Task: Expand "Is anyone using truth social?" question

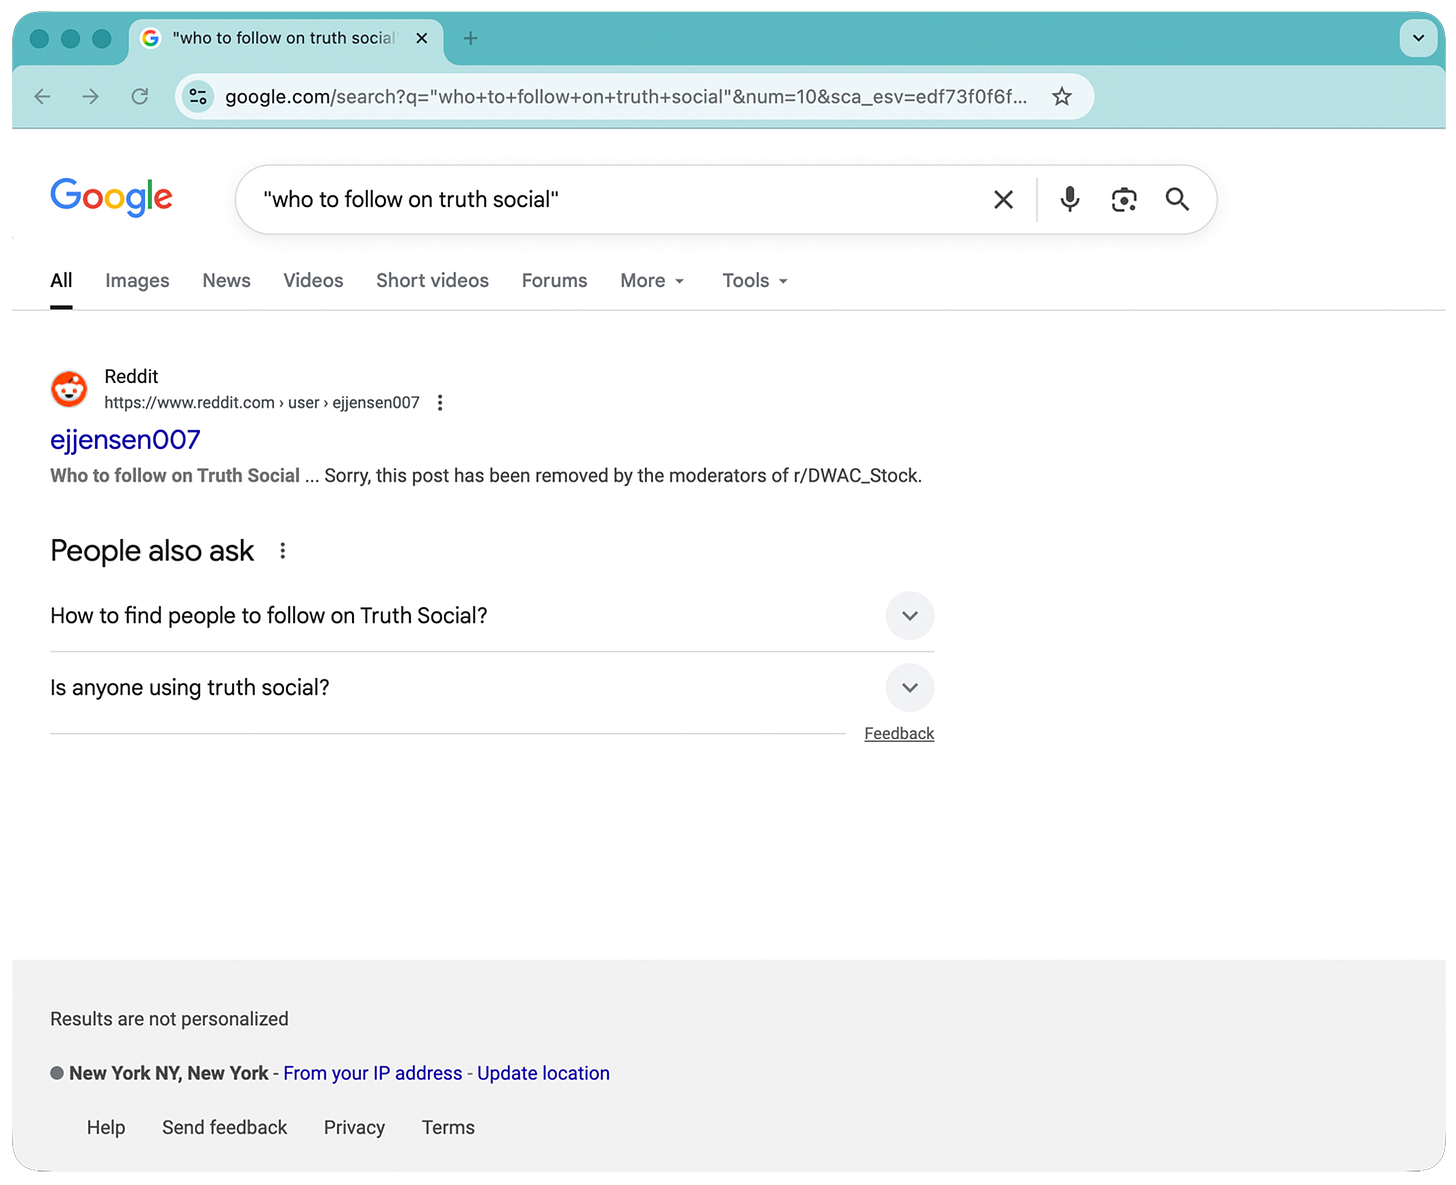Action: [492, 688]
